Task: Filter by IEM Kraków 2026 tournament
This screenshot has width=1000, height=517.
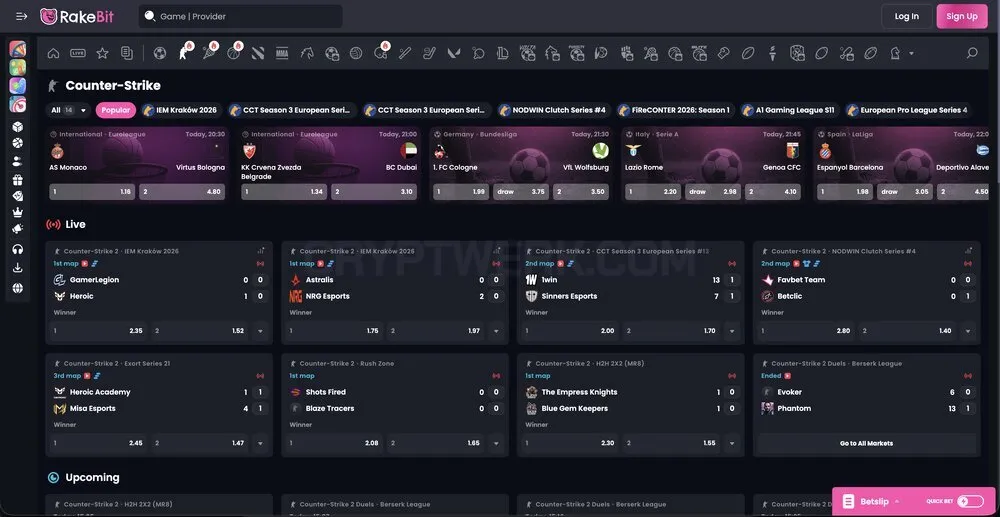Action: 180,110
